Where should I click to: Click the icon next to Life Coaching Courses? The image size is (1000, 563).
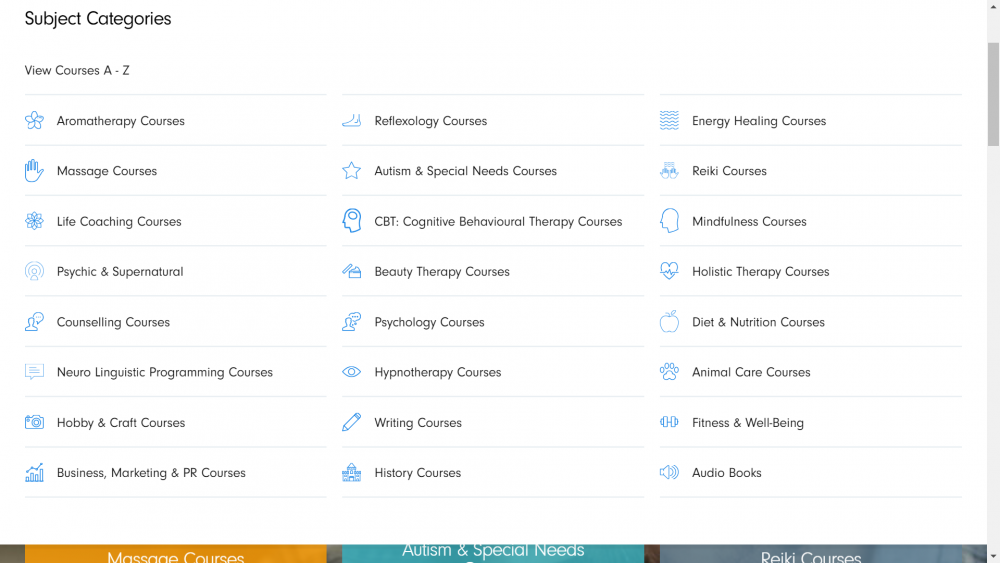pyautogui.click(x=34, y=221)
